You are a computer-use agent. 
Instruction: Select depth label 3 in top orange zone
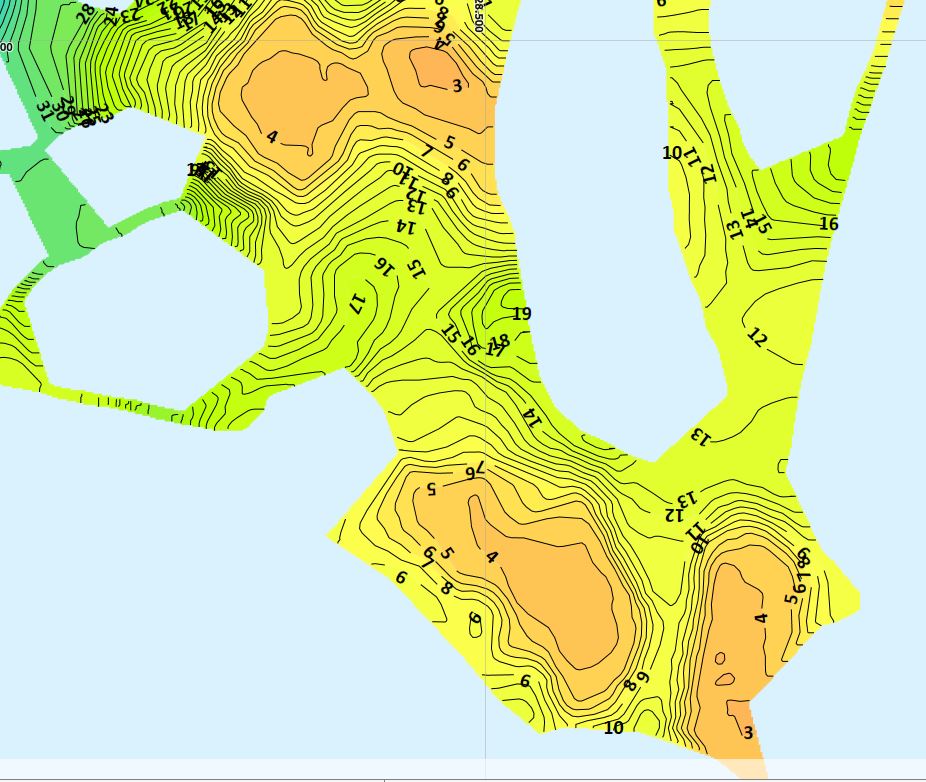[457, 86]
